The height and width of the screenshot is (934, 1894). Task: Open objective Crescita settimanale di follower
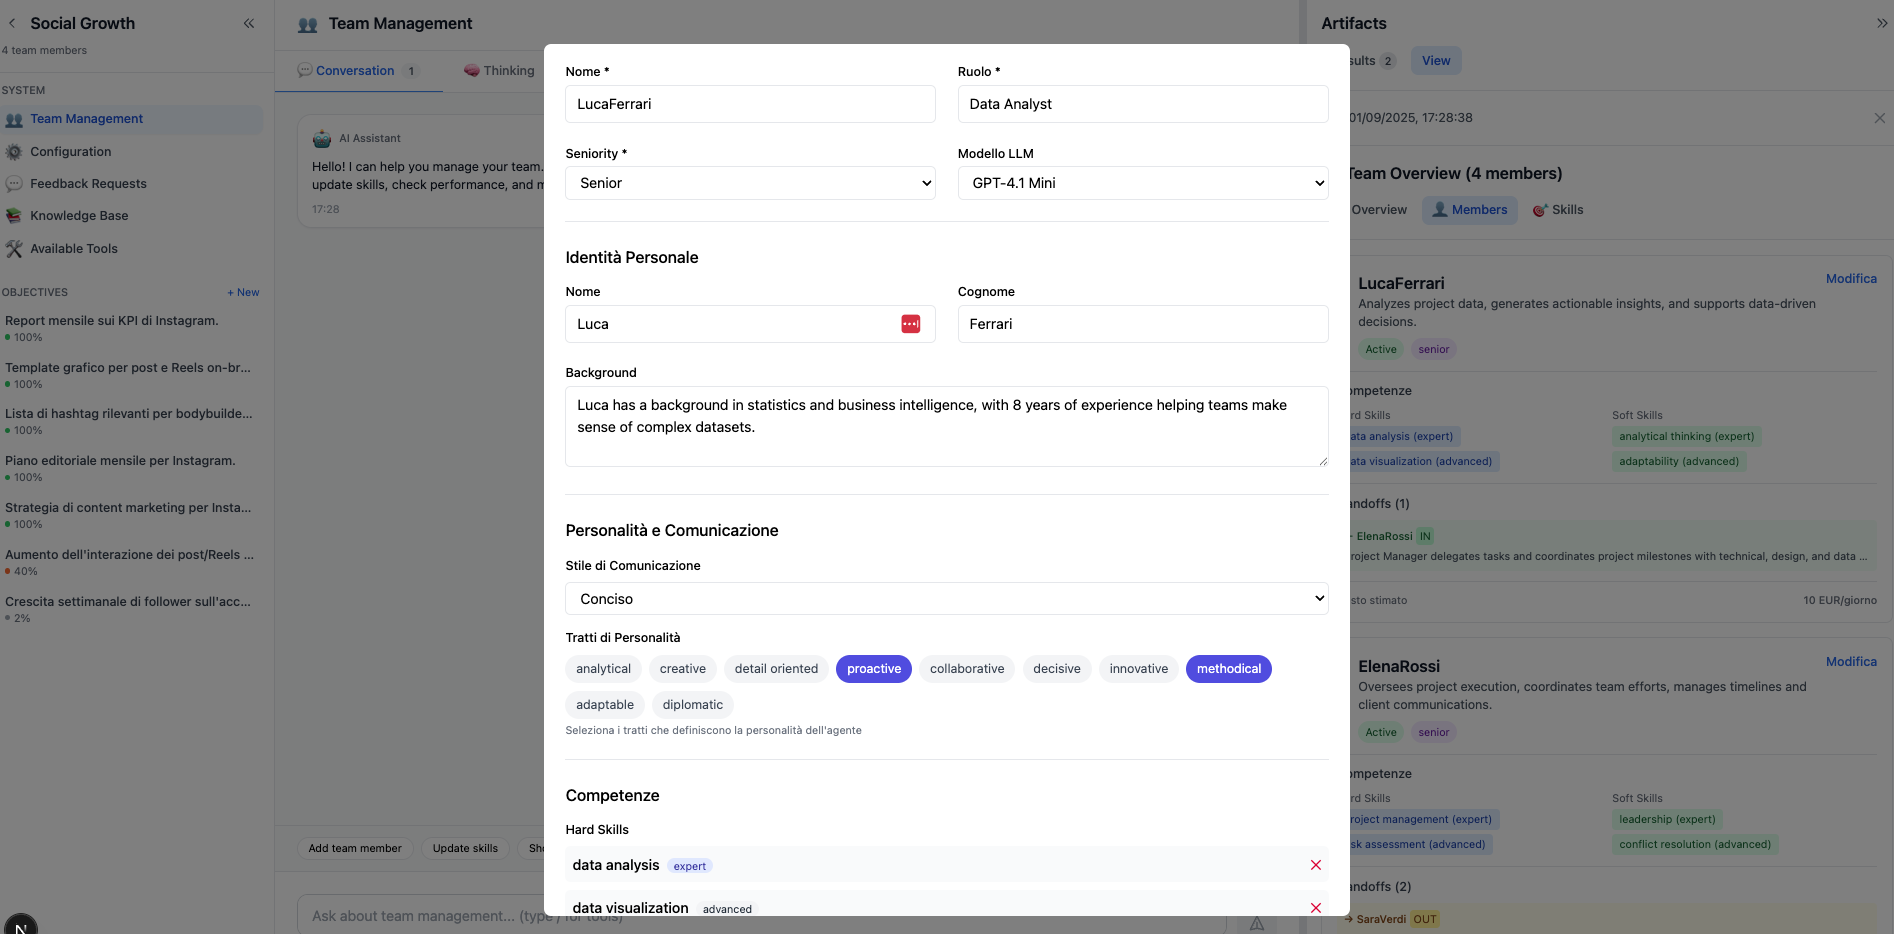130,610
